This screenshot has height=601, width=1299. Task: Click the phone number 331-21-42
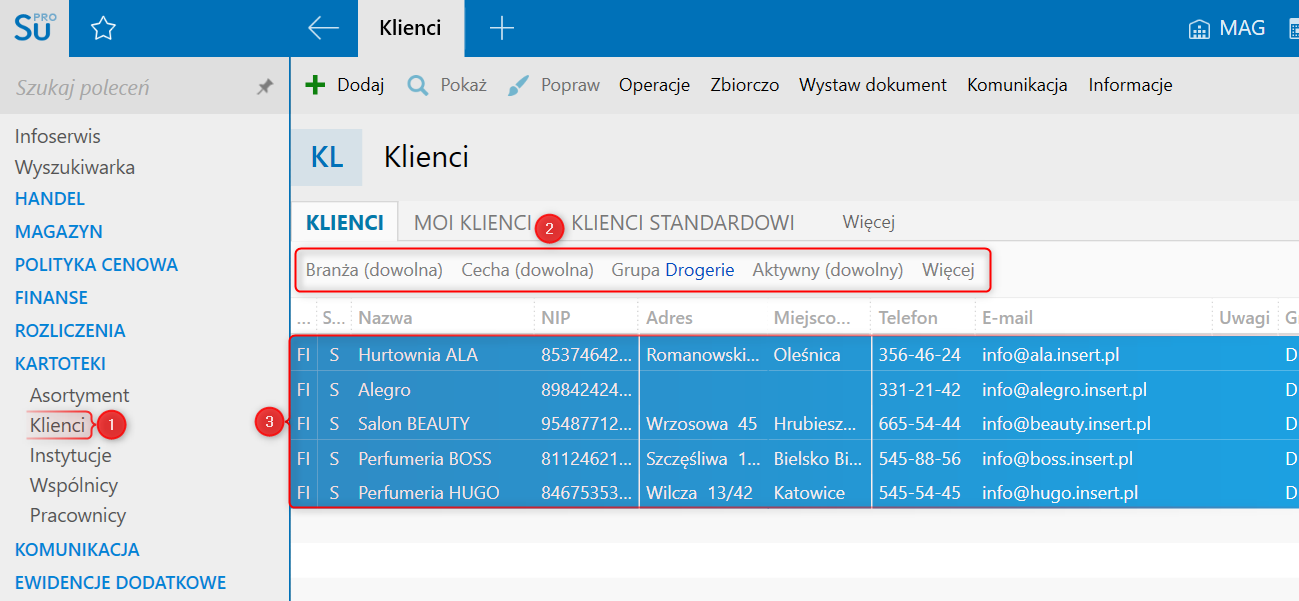pyautogui.click(x=919, y=389)
